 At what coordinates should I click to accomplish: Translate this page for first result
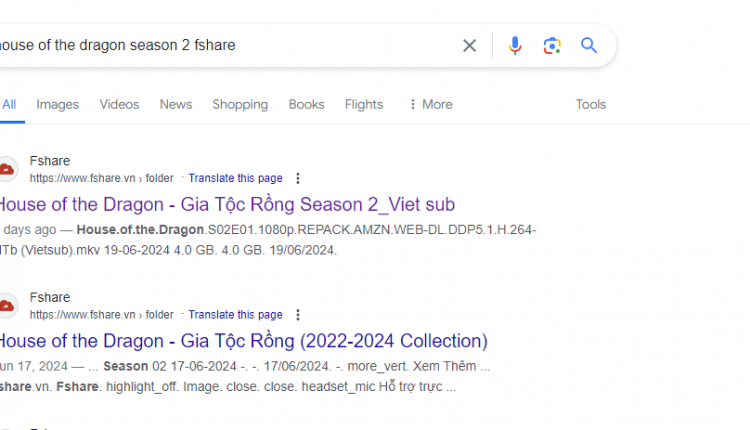click(235, 178)
